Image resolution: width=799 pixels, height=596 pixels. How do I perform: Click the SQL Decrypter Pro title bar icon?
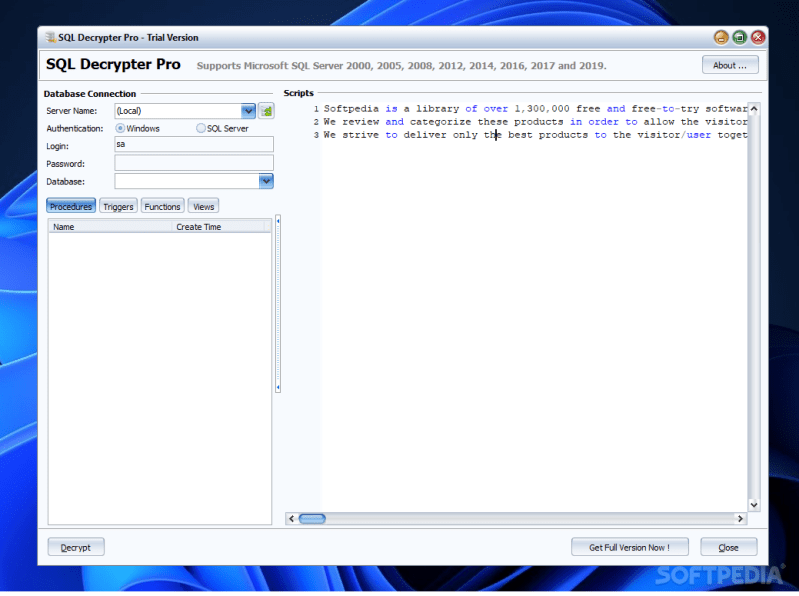click(50, 37)
